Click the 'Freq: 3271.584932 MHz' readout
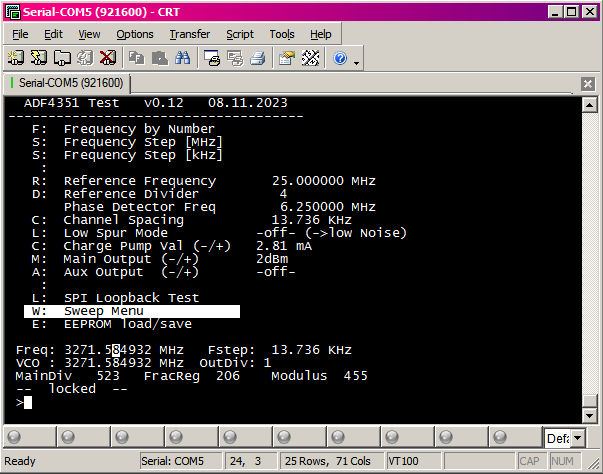Screen dimensions: 603x474 [x=100, y=350]
